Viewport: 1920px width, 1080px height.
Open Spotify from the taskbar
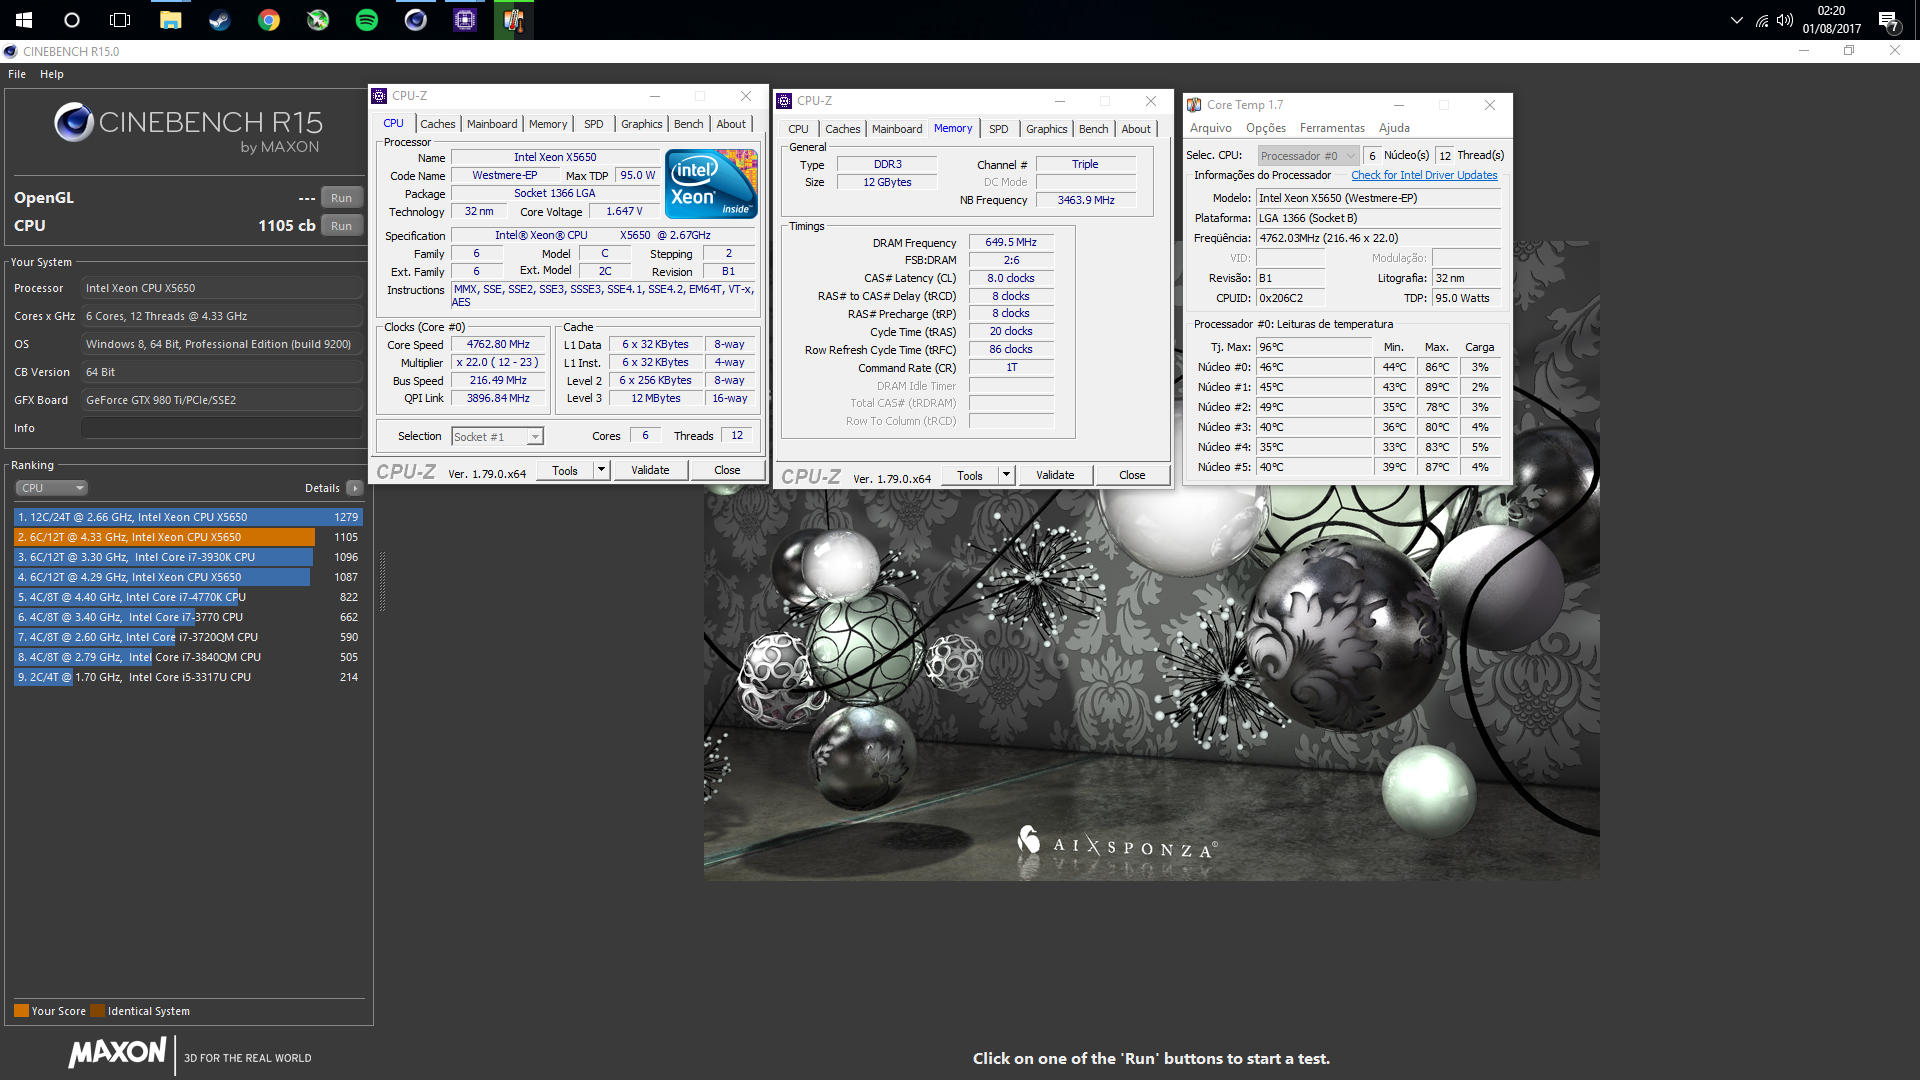(367, 19)
